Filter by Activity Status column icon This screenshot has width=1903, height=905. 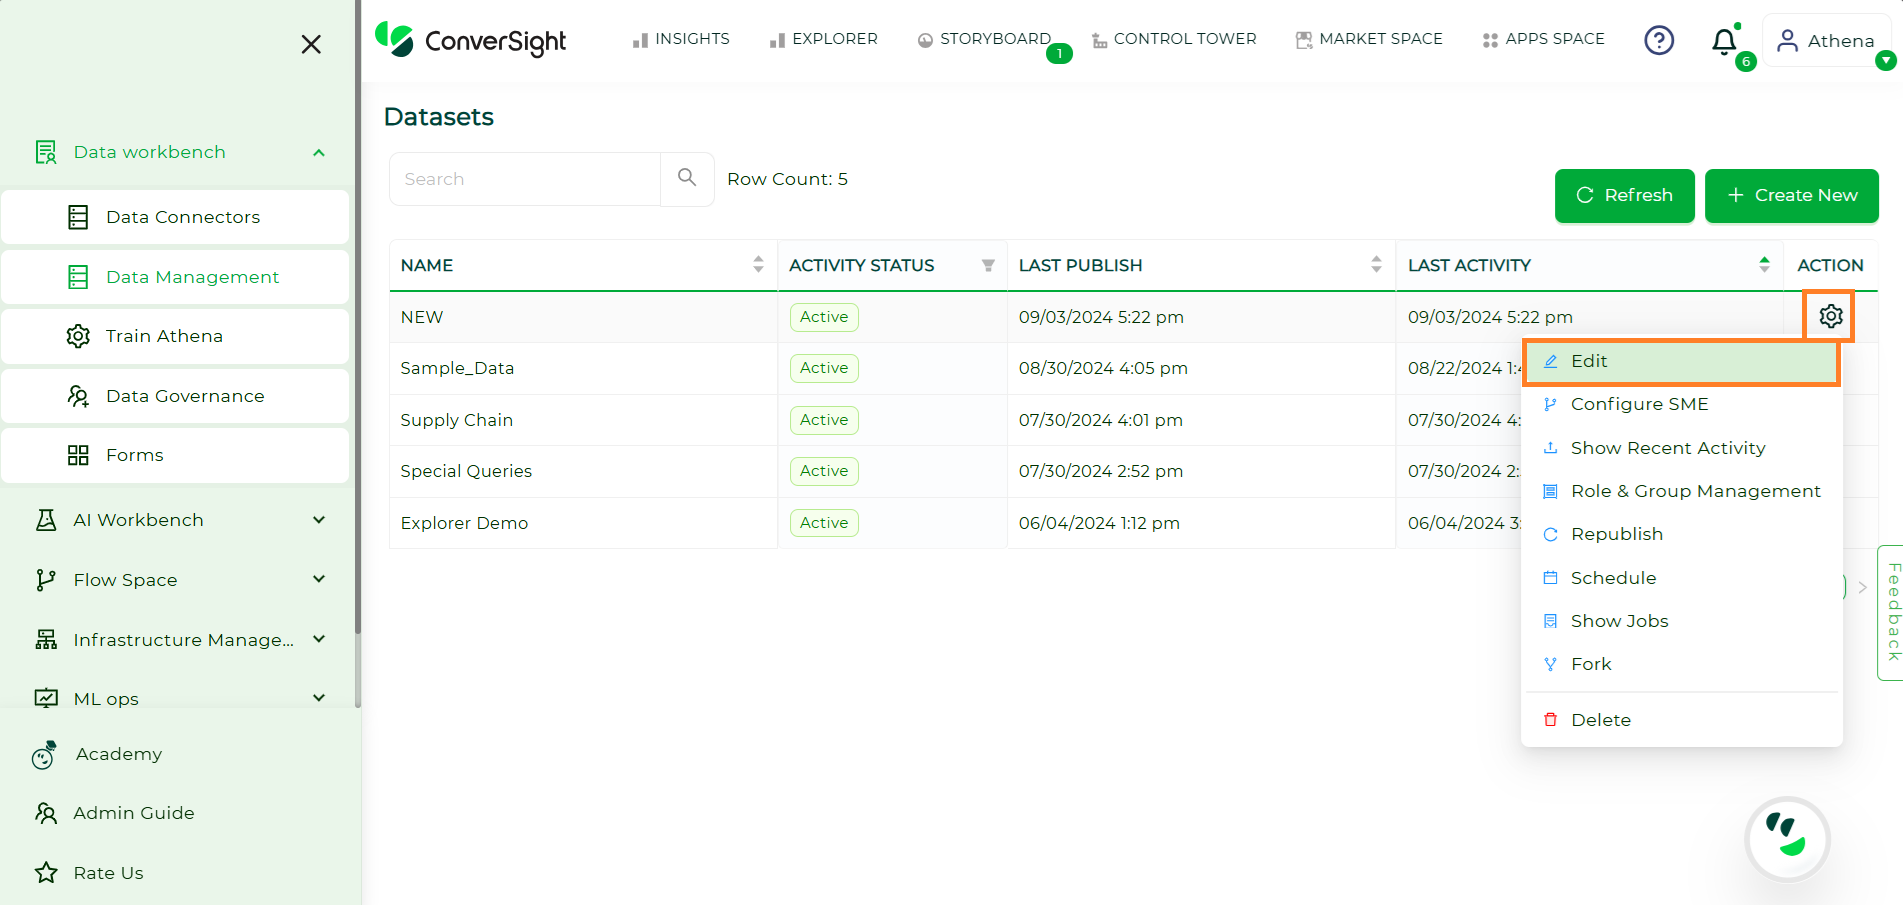(x=988, y=265)
